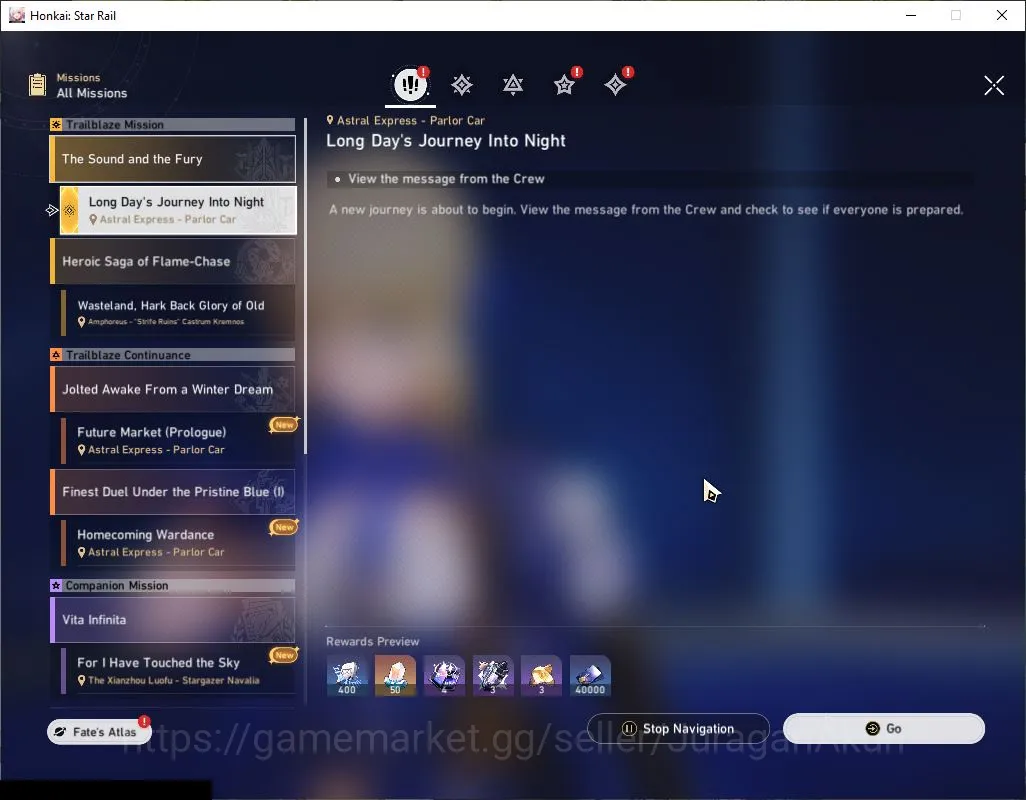Collapse the Trailblaze Mission section header
Image resolution: width=1026 pixels, height=800 pixels.
pos(173,124)
